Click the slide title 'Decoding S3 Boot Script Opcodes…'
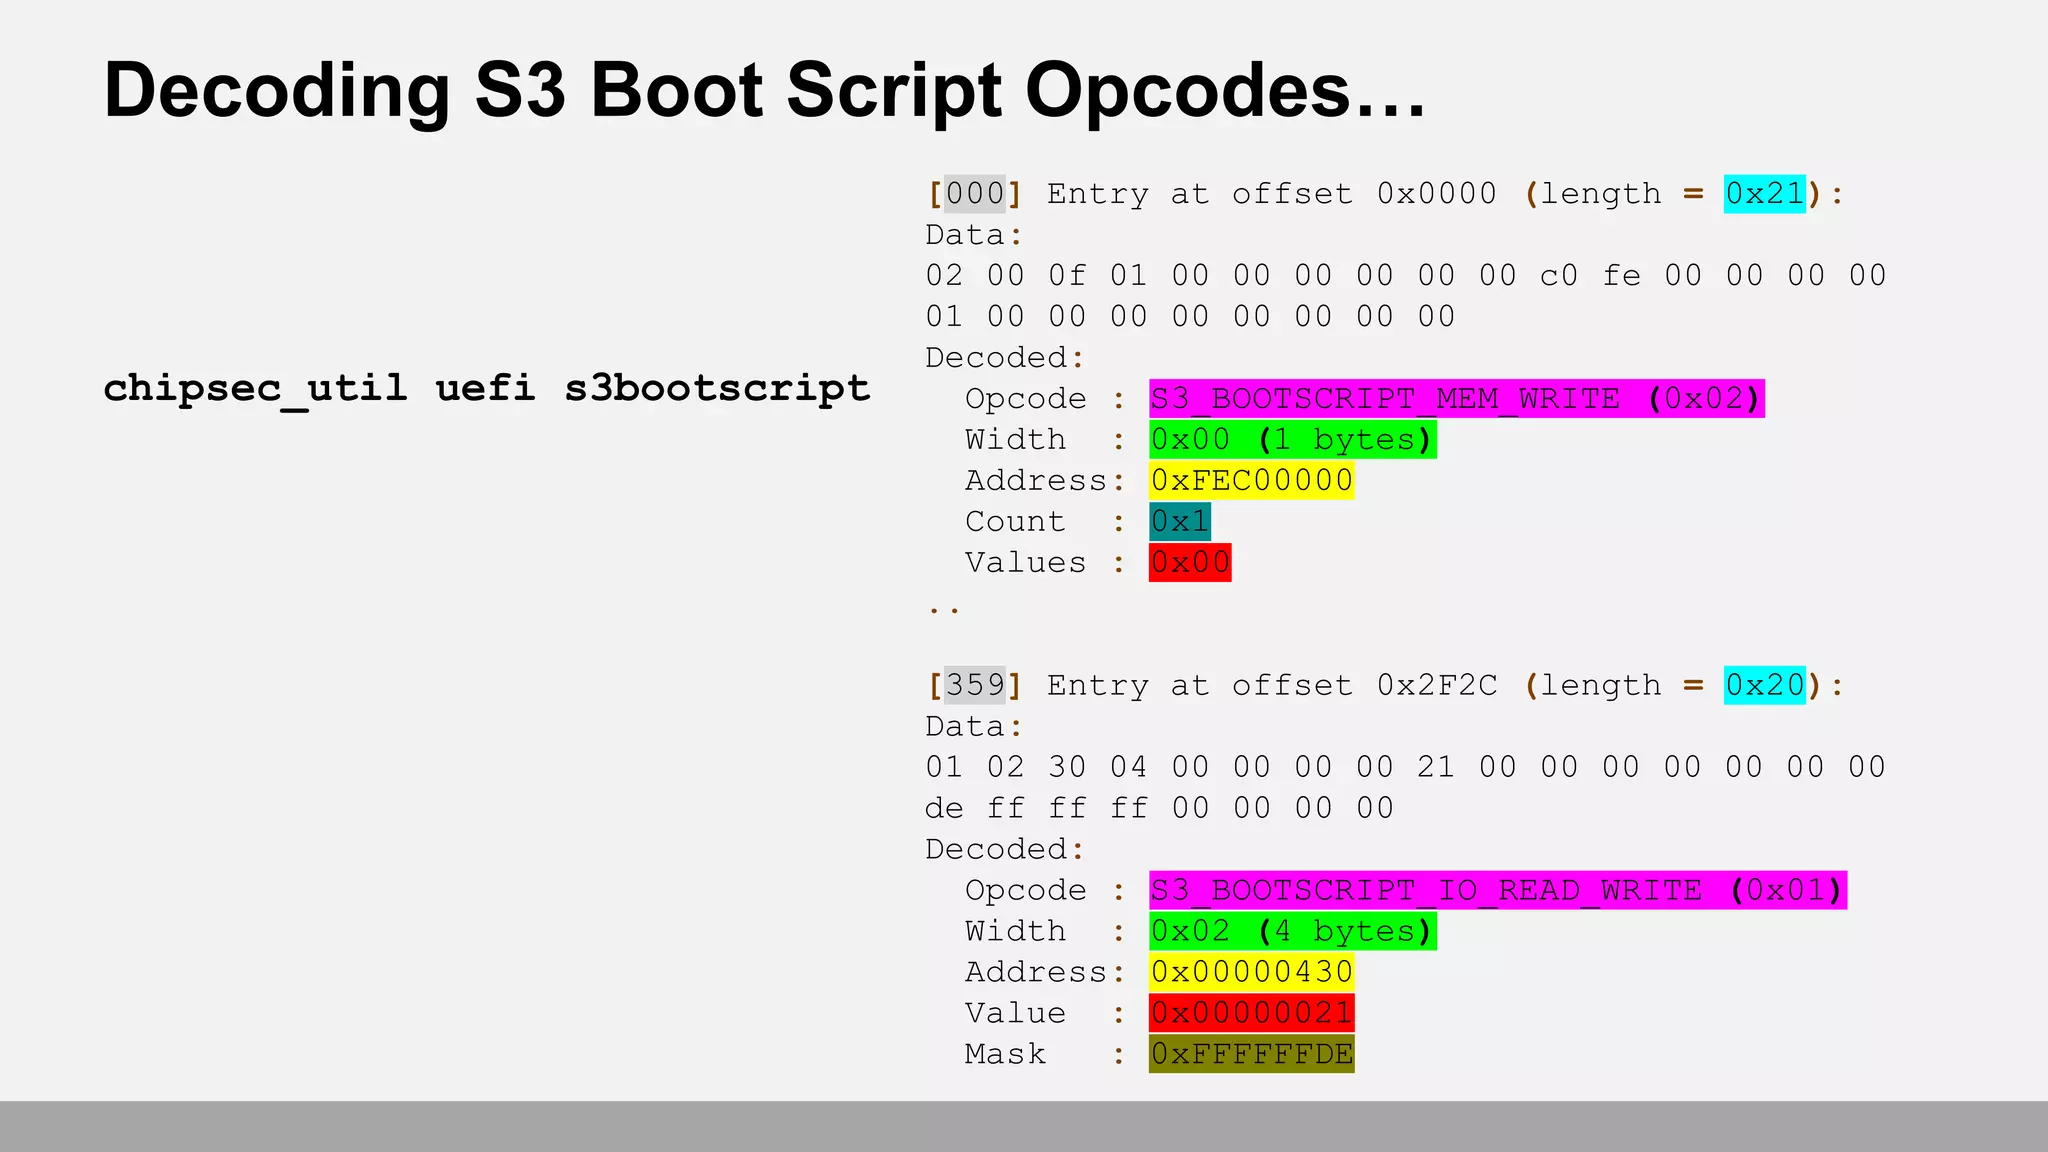Screen dimensions: 2048x1152 (x=765, y=92)
